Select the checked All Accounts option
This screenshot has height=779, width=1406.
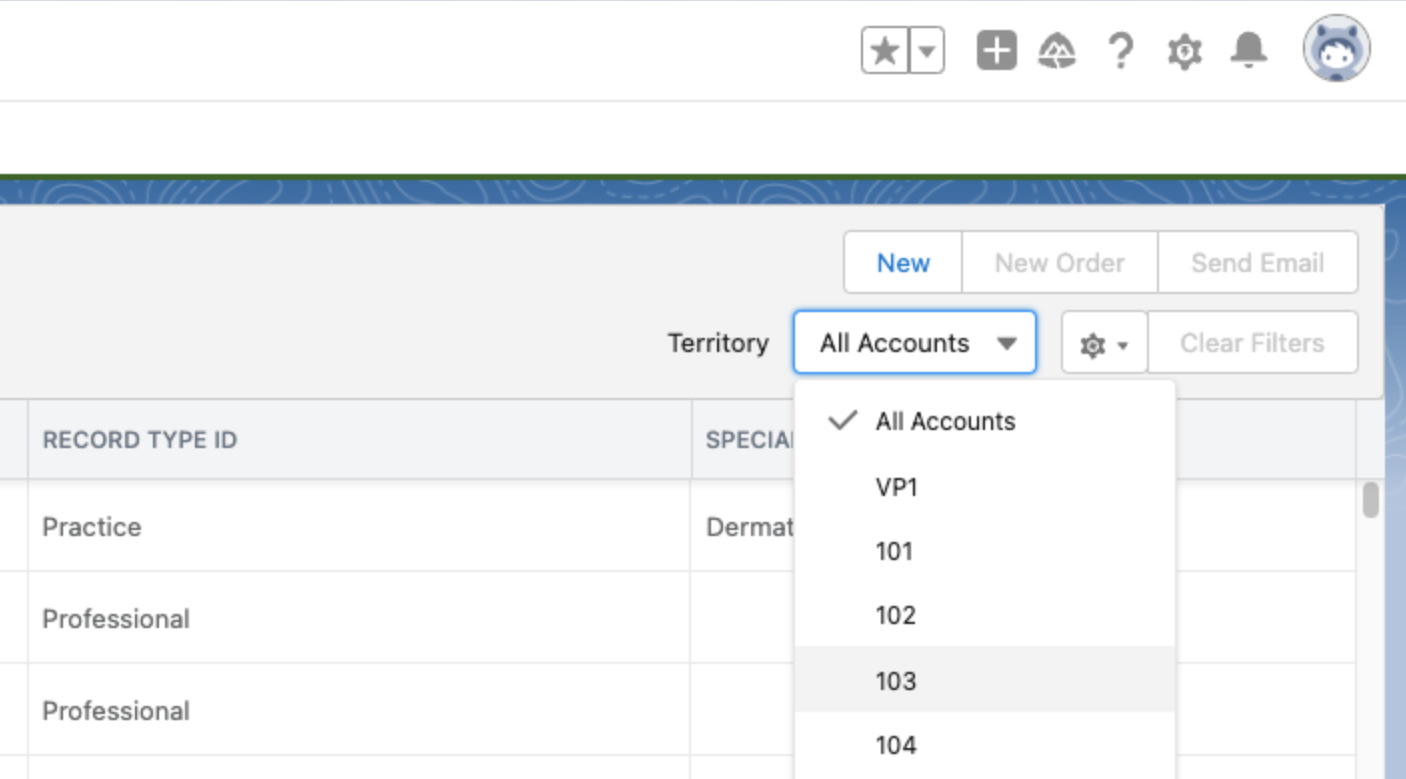(x=945, y=421)
